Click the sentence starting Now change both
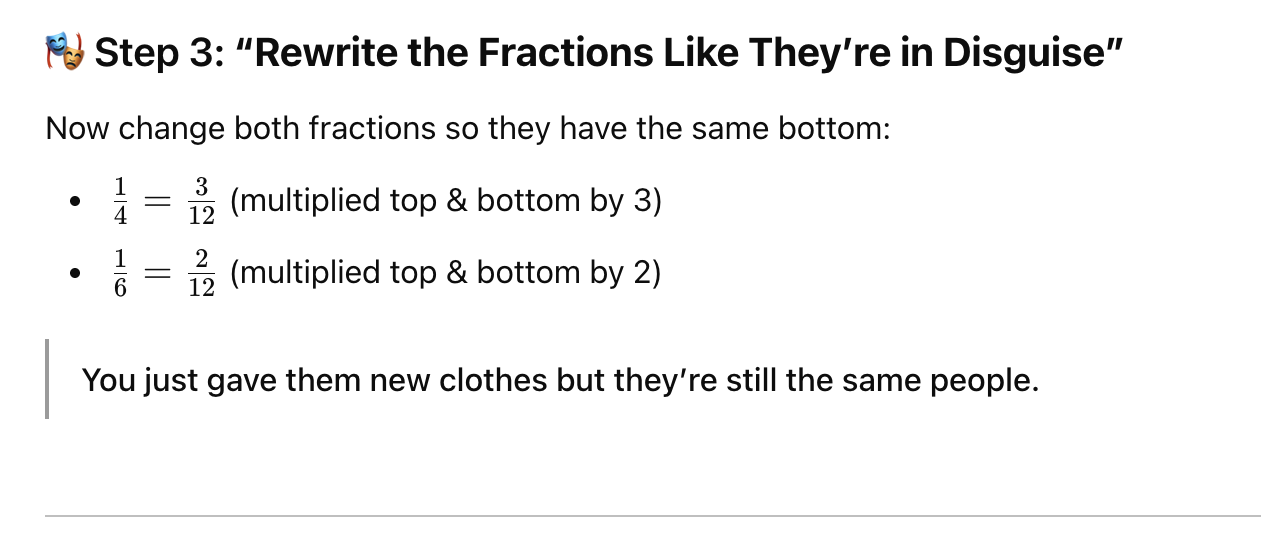This screenshot has height=542, width=1280. (468, 129)
